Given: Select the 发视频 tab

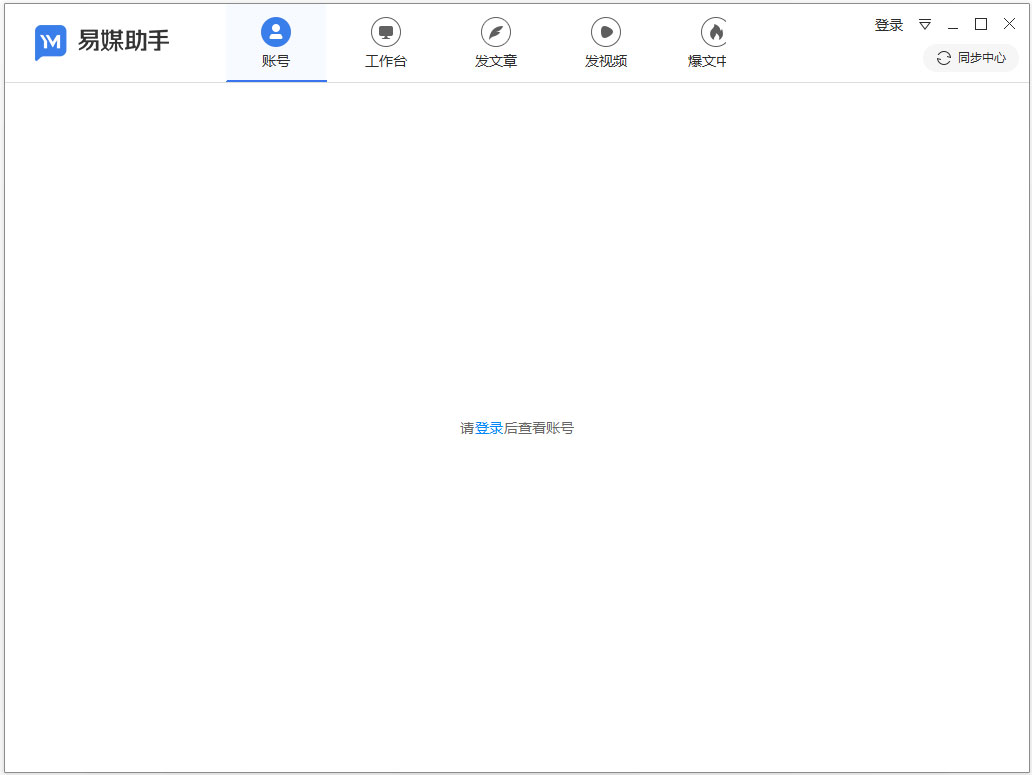Looking at the screenshot, I should point(606,43).
